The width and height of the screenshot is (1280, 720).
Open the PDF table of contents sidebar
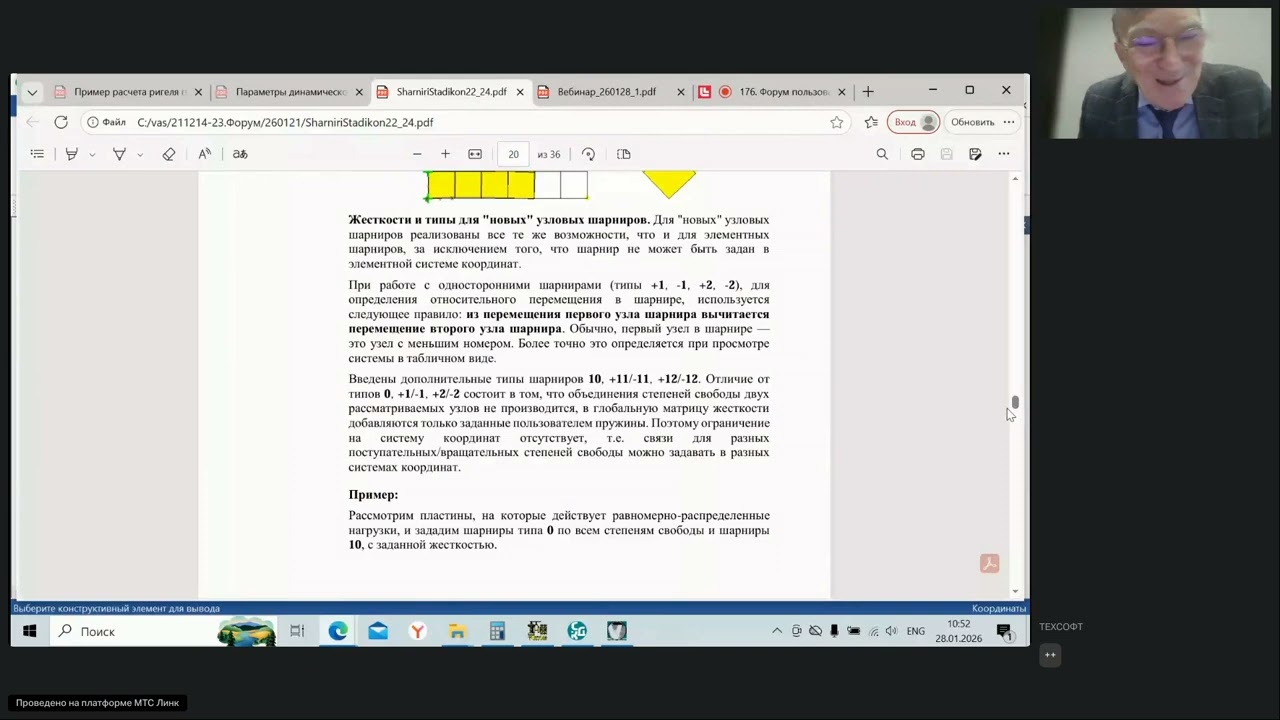point(37,154)
